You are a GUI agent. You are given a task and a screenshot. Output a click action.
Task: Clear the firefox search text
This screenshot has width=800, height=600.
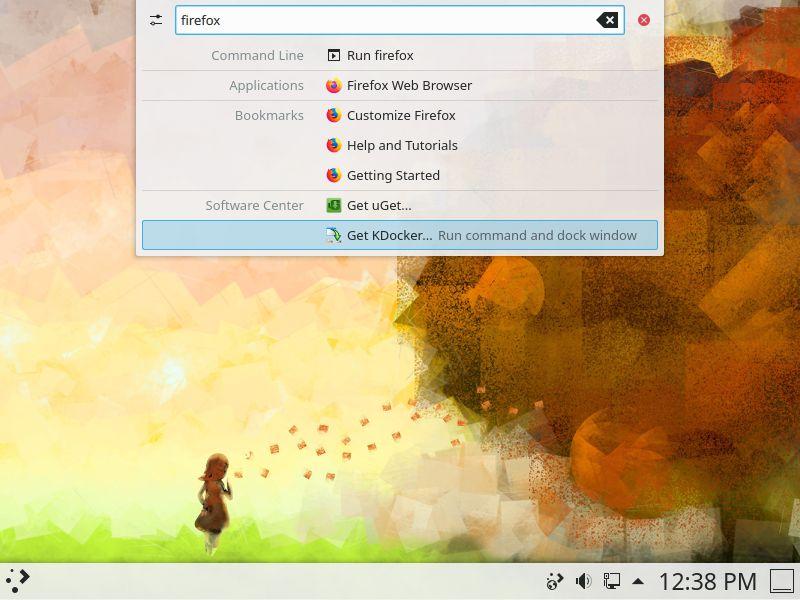pyautogui.click(x=607, y=20)
